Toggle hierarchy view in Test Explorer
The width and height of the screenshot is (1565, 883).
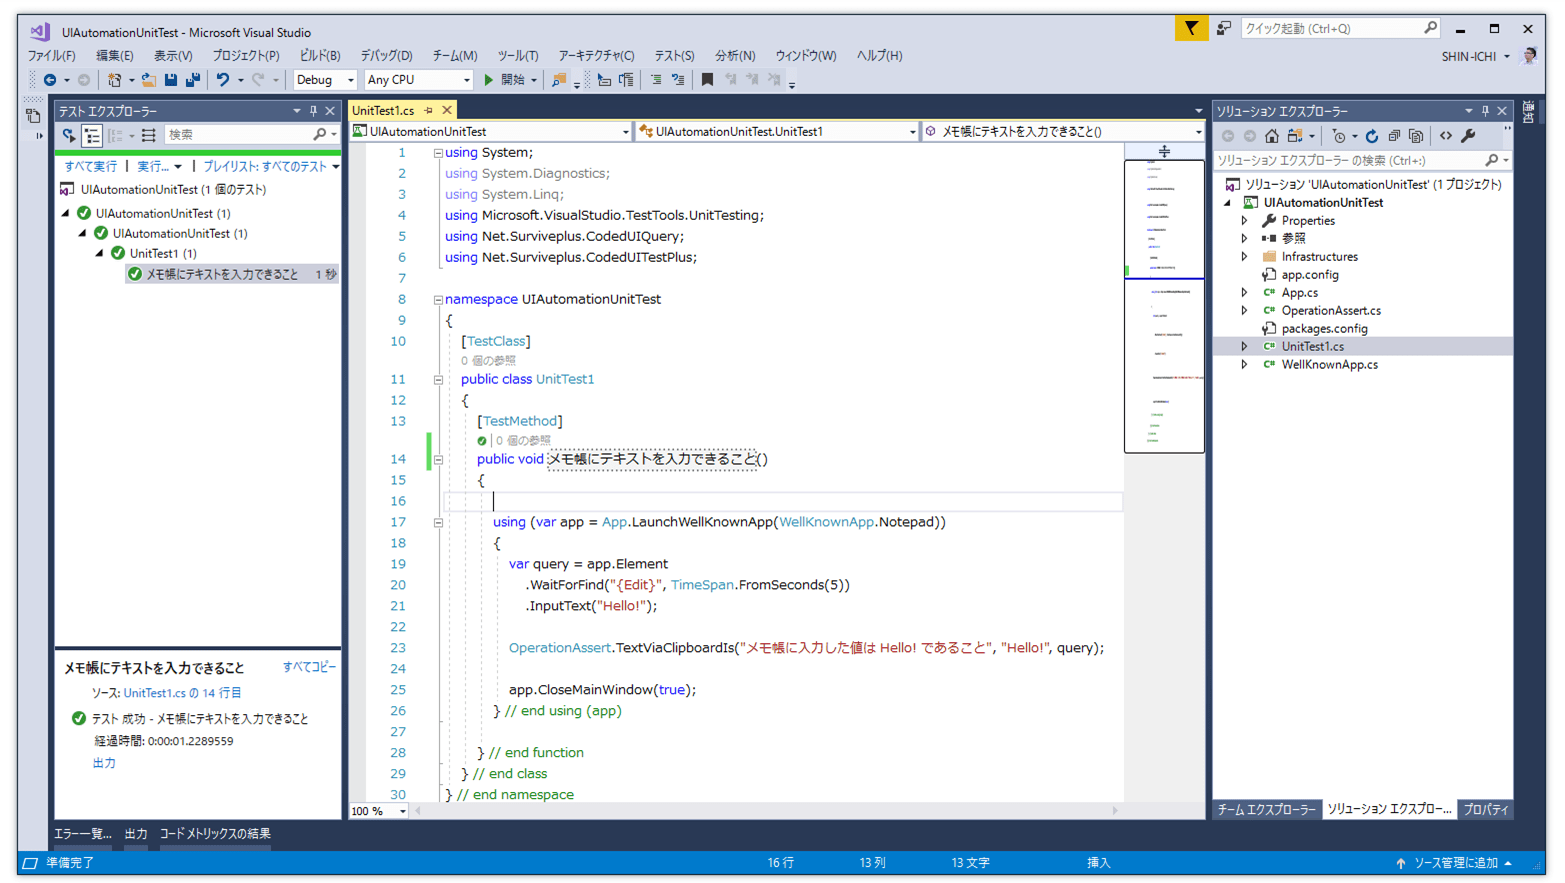click(x=92, y=135)
